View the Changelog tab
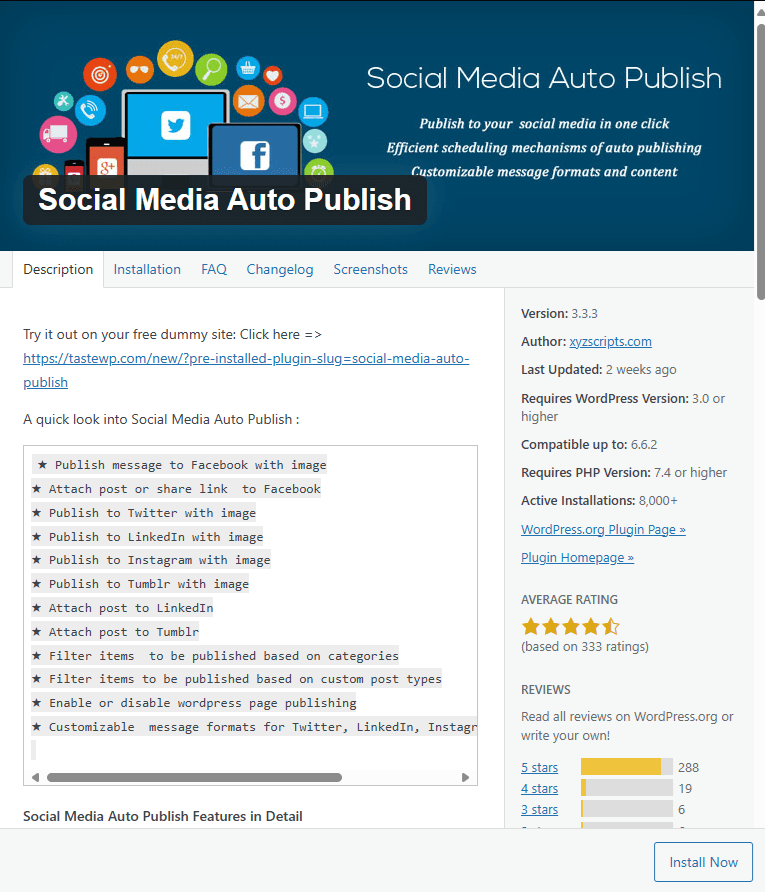 280,269
